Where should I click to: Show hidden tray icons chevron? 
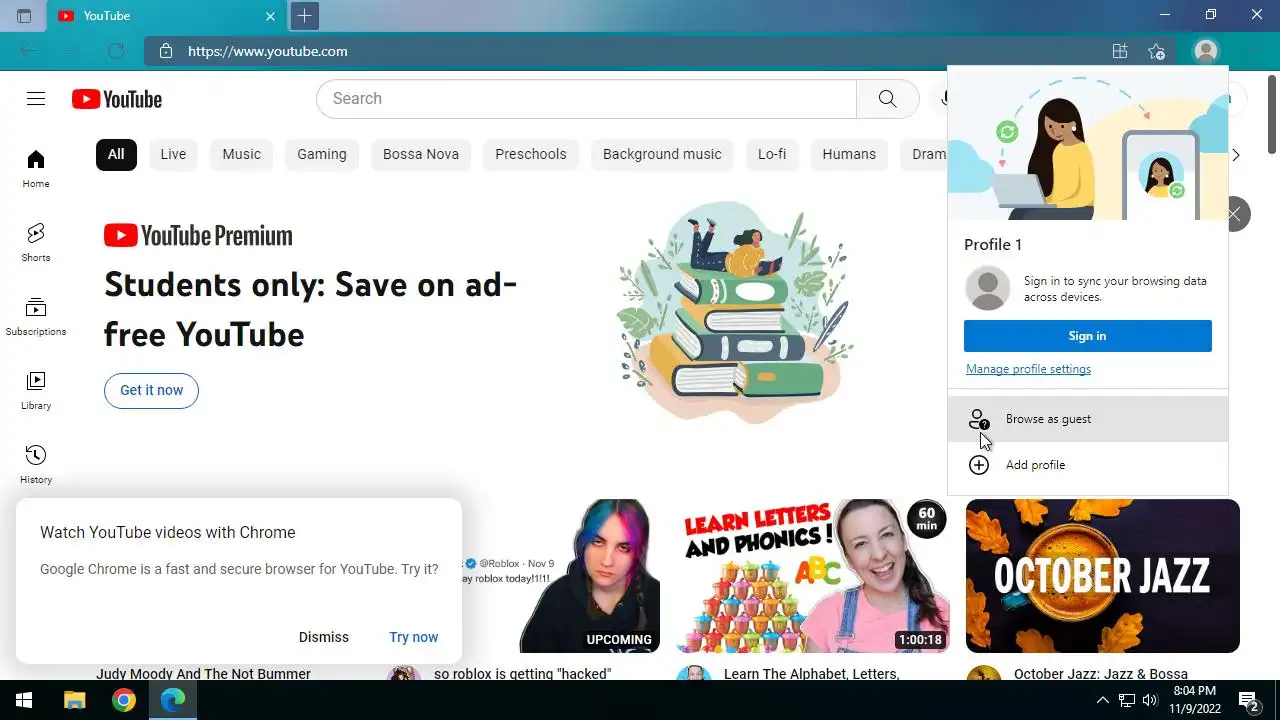(x=1103, y=700)
